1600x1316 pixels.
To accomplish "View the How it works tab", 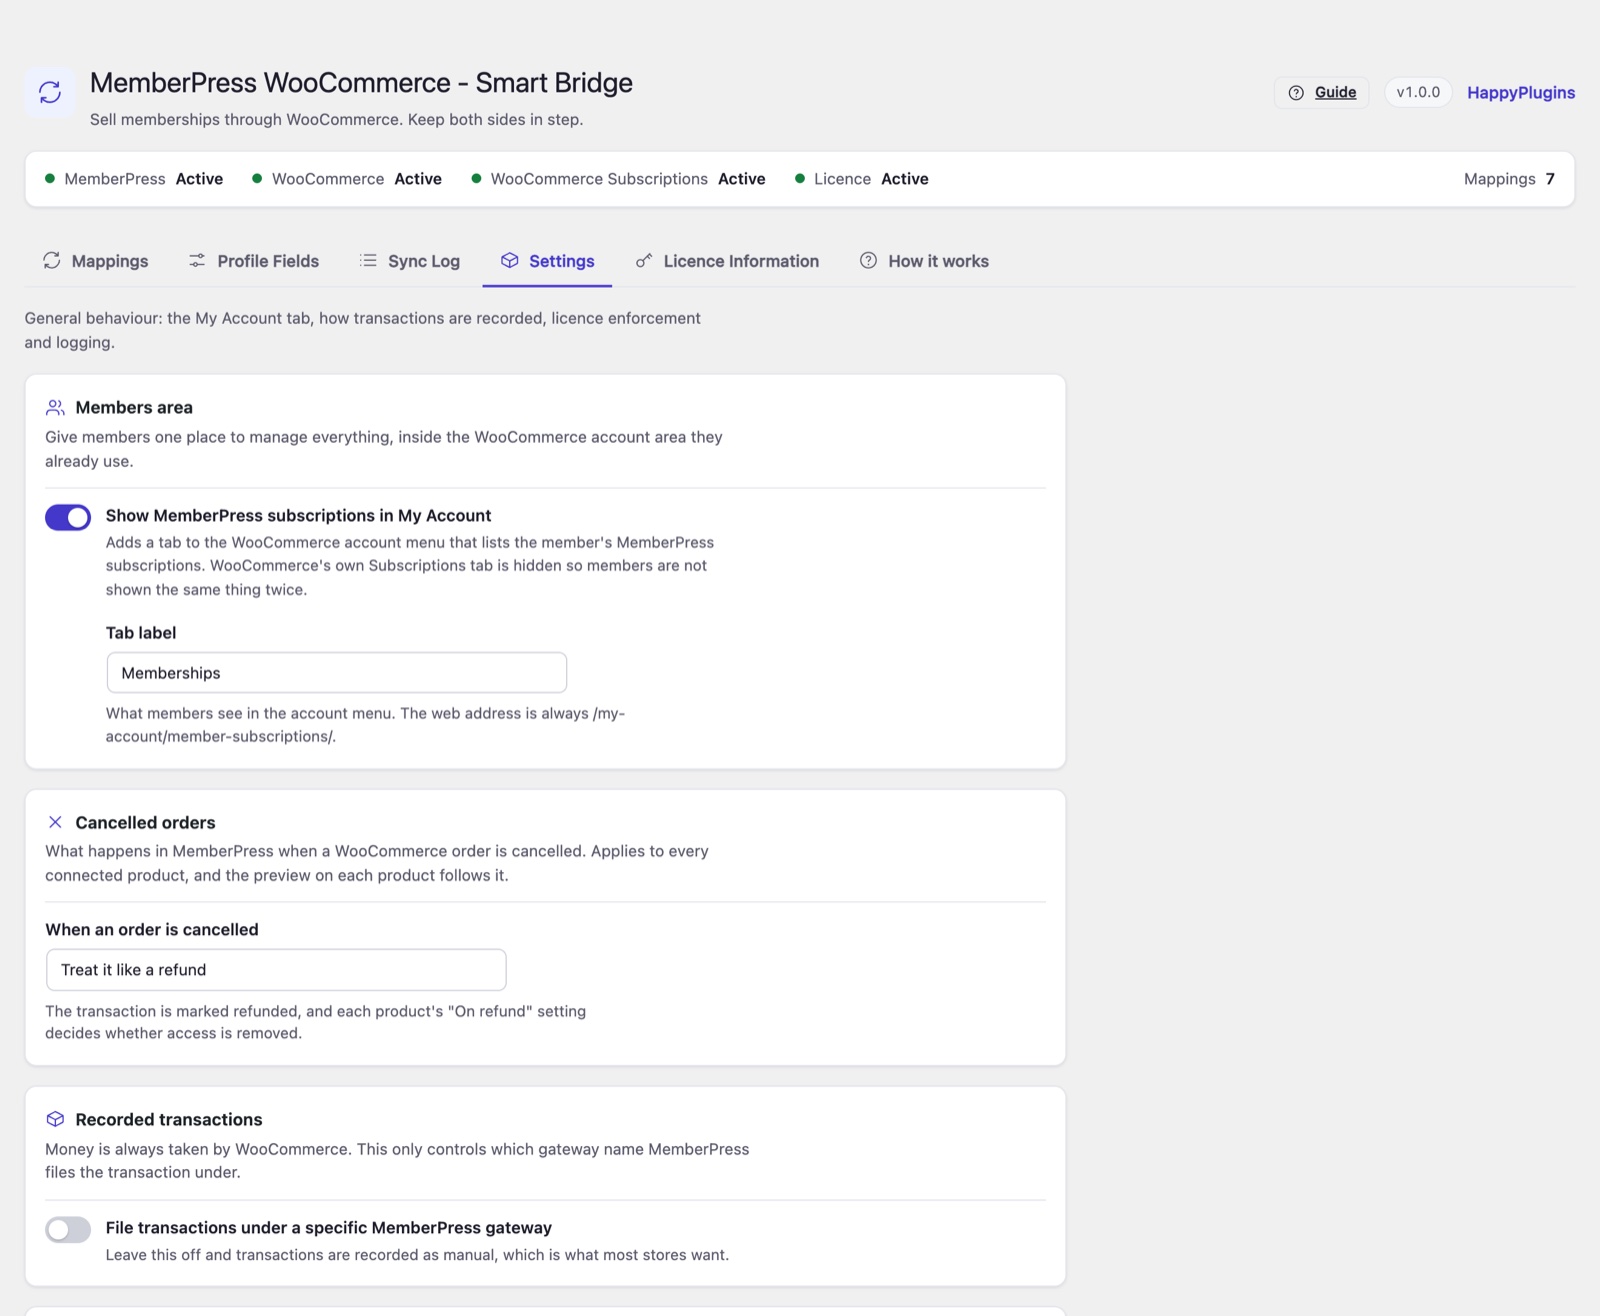I will click(924, 261).
